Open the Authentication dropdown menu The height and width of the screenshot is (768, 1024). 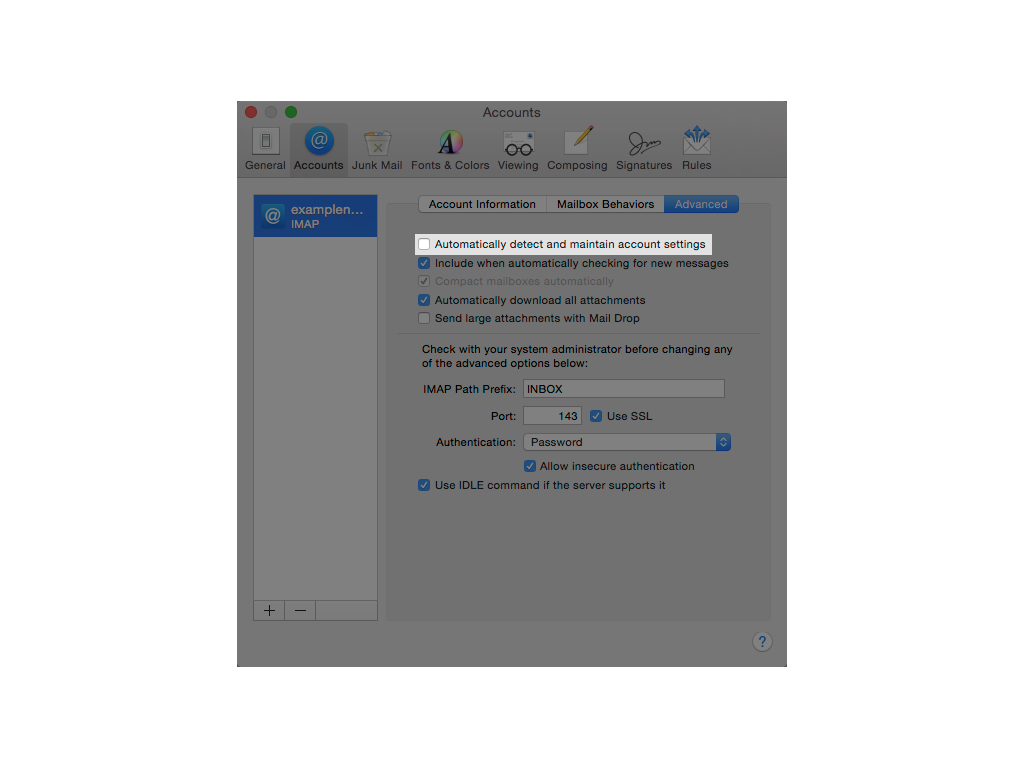(626, 442)
